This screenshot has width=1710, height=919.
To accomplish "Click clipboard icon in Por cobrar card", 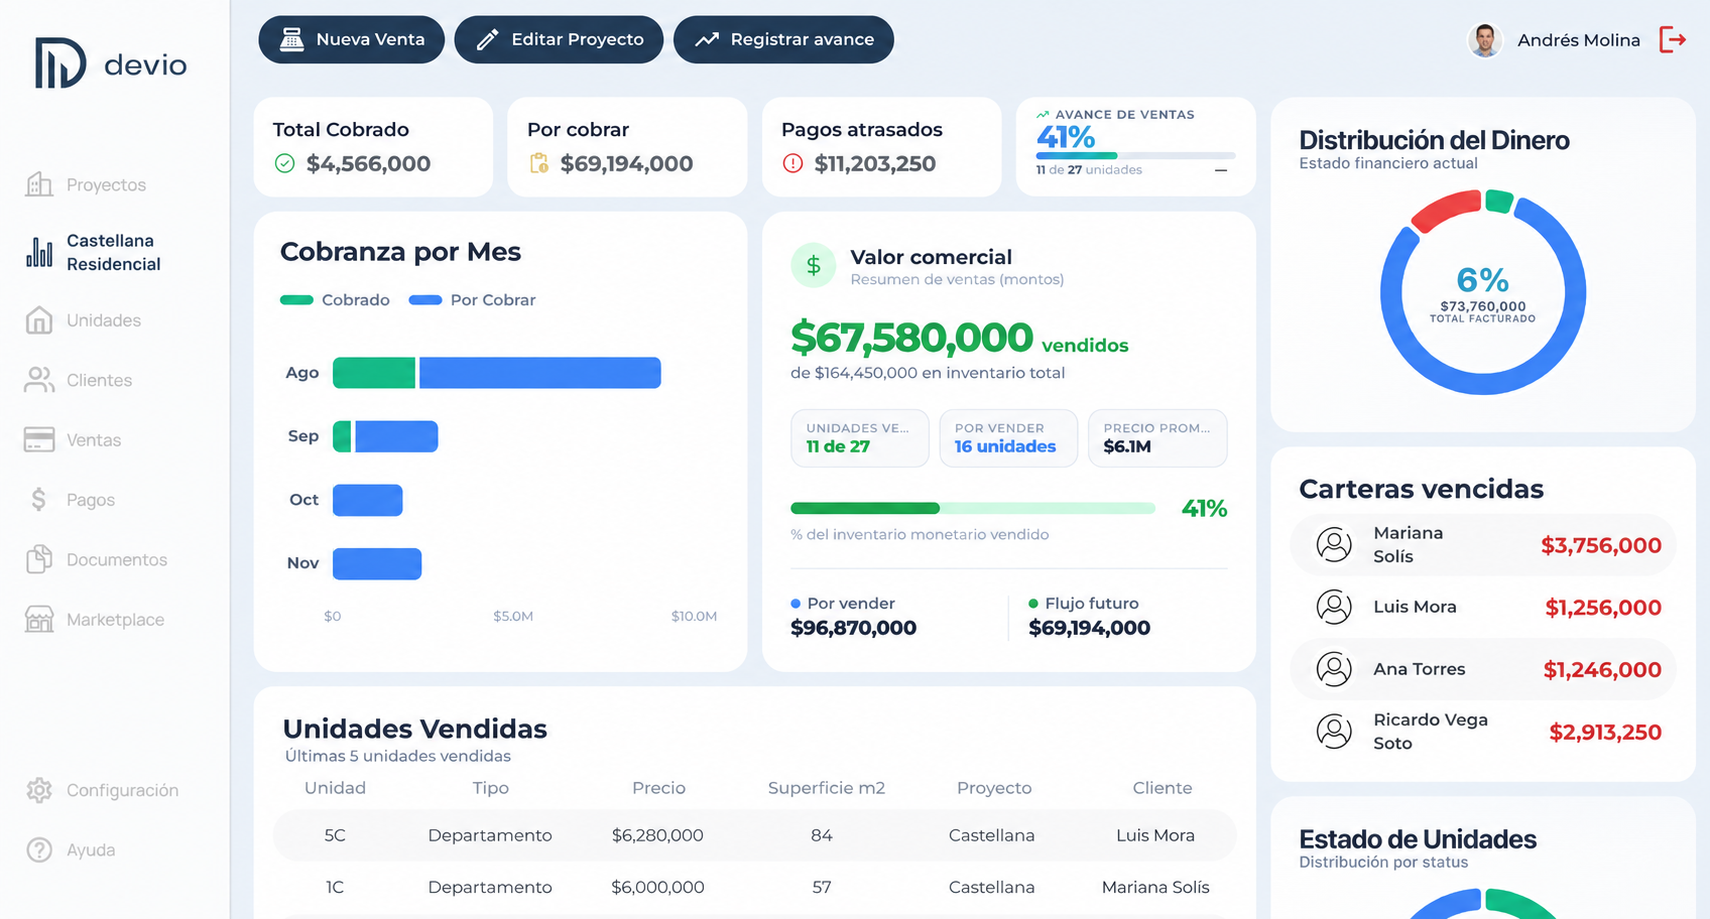I will (x=539, y=163).
